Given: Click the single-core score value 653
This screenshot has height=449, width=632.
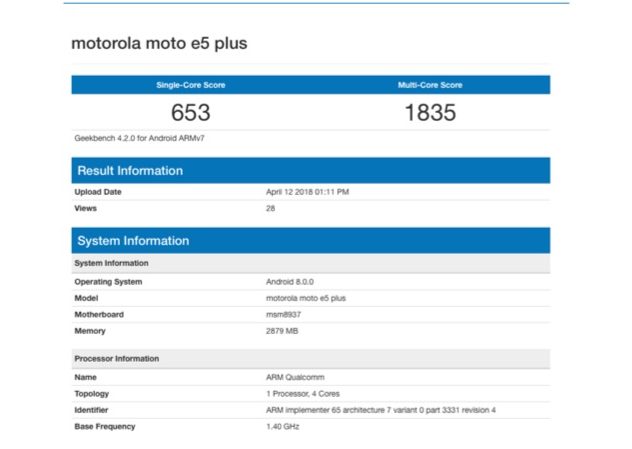Looking at the screenshot, I should point(190,112).
